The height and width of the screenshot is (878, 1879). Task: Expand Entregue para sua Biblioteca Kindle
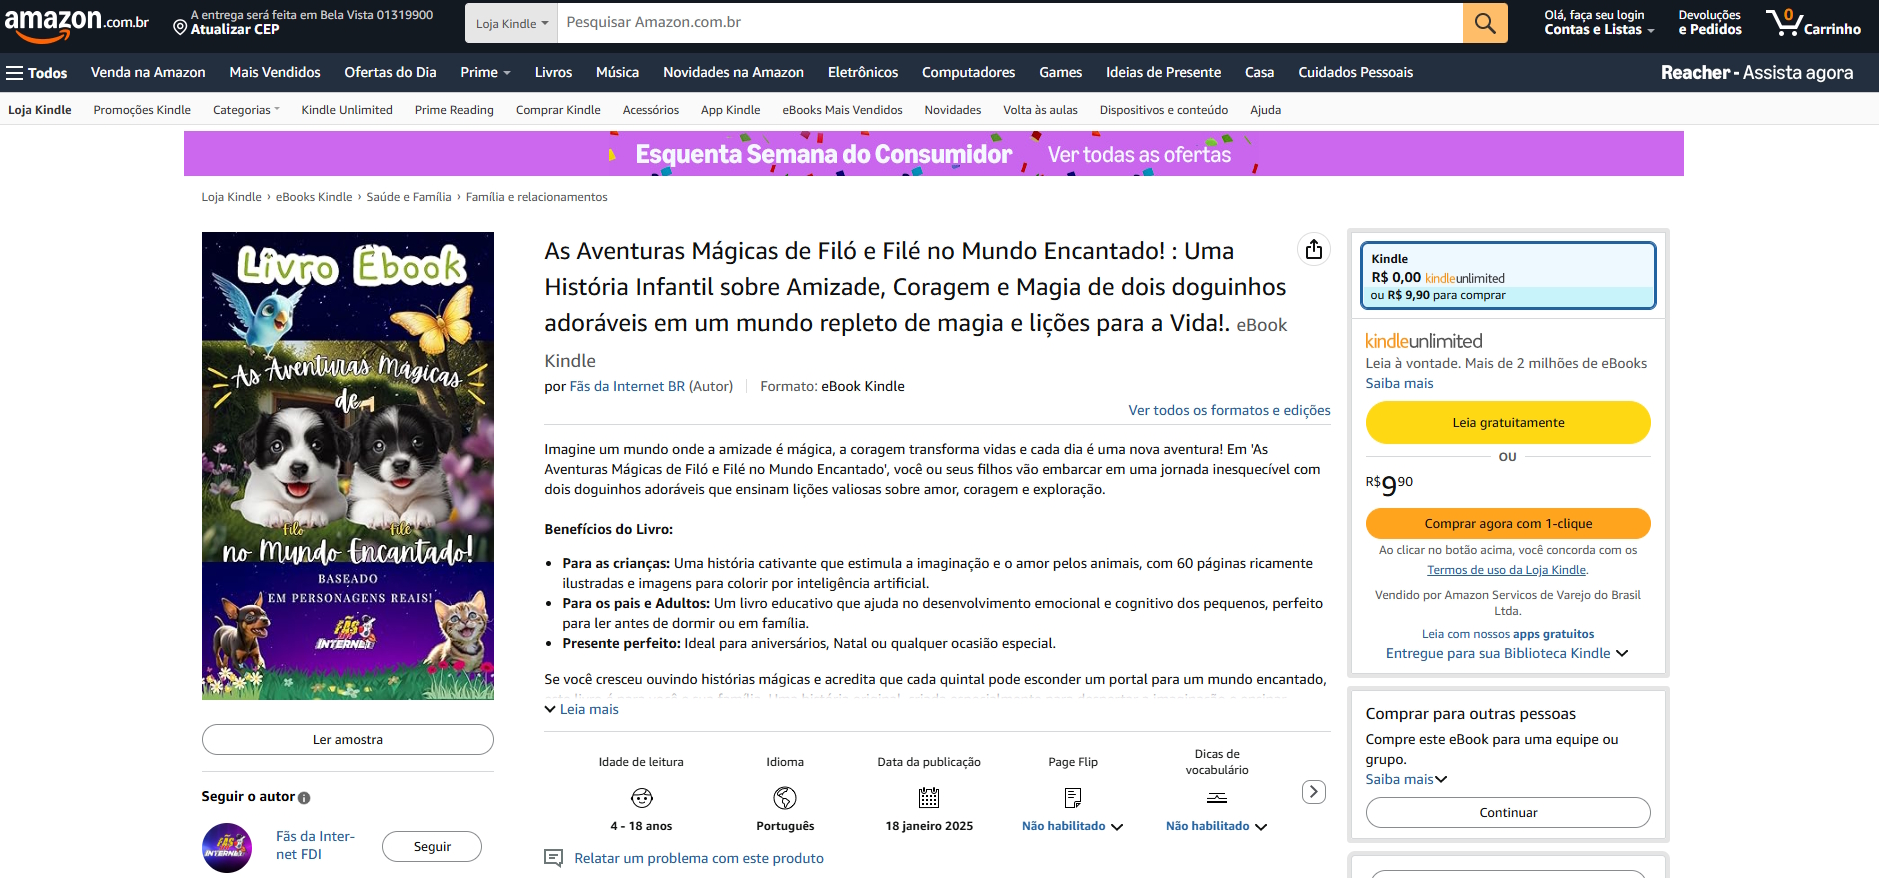pyautogui.click(x=1507, y=653)
